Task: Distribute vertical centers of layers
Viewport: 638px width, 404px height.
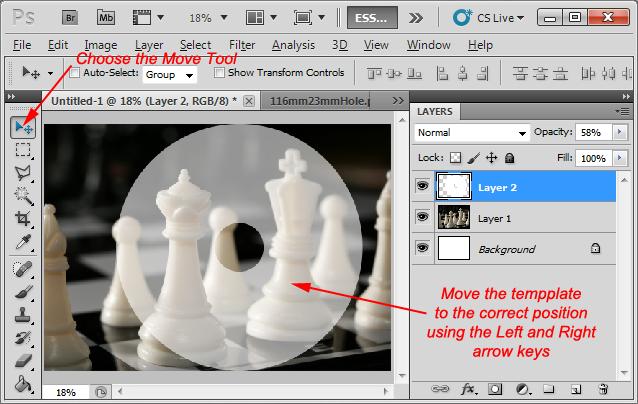Action: (540, 74)
